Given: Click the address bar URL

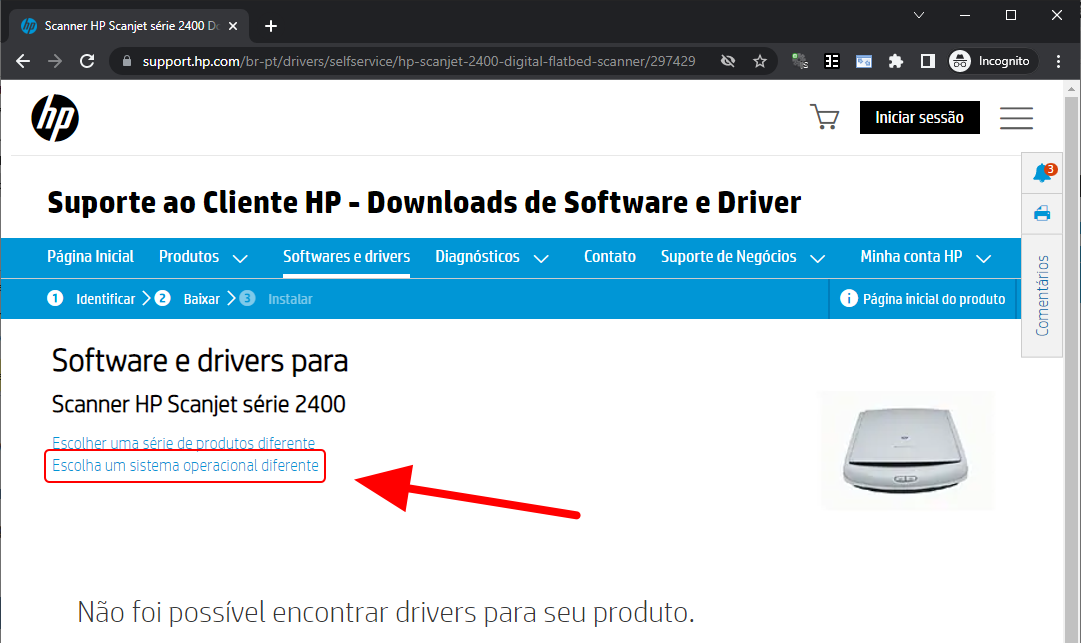Looking at the screenshot, I should (418, 61).
